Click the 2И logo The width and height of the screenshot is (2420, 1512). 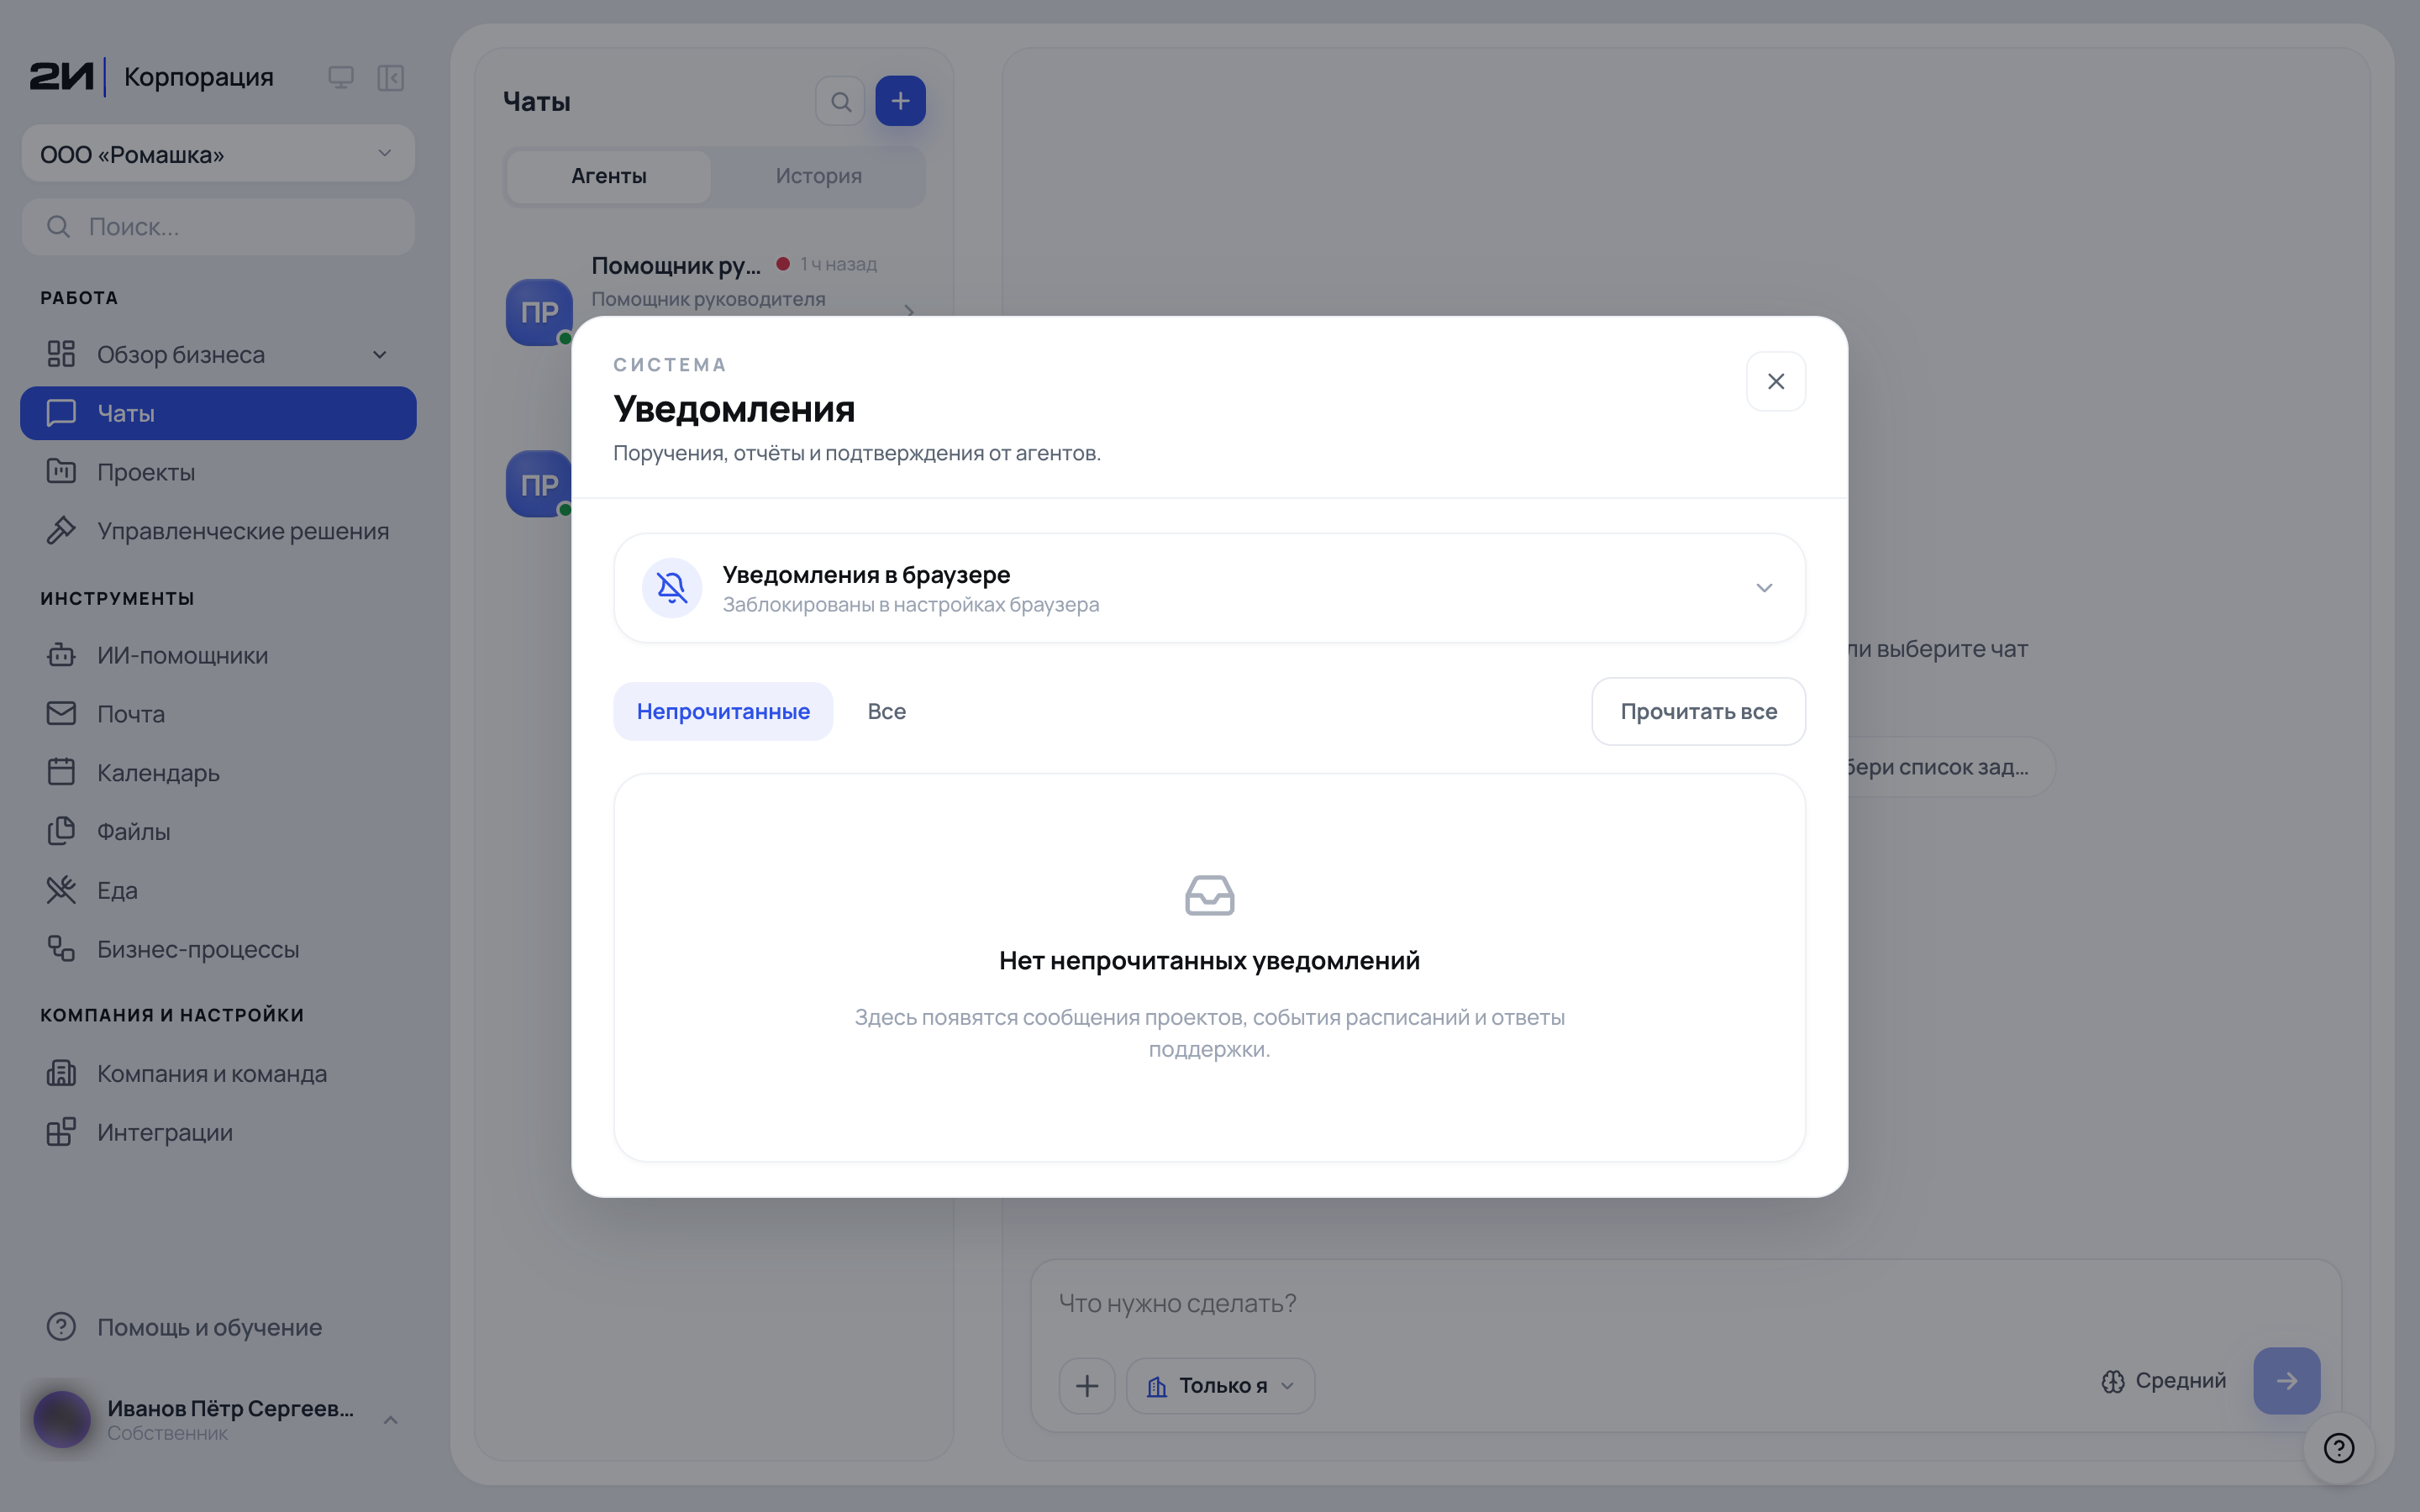(62, 77)
